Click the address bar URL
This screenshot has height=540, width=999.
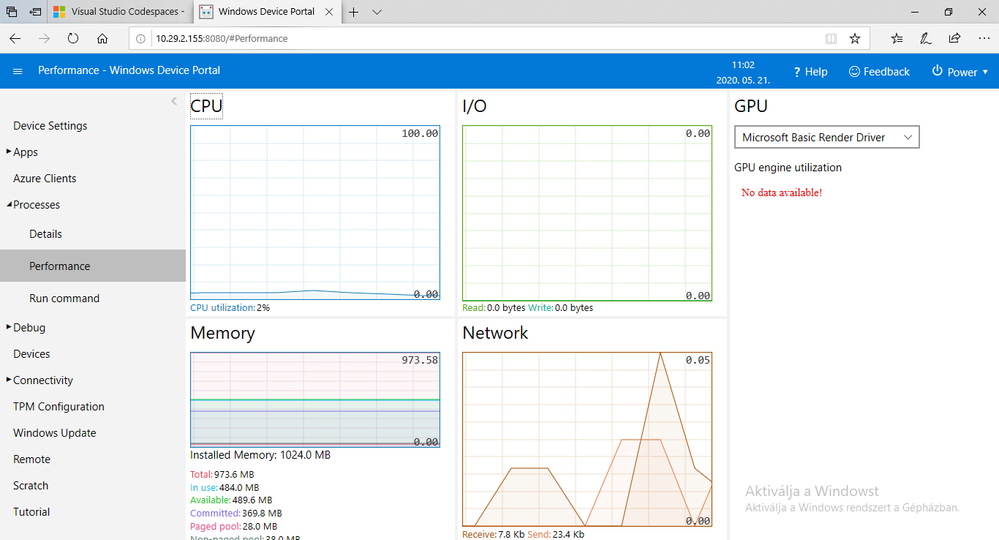[222, 39]
